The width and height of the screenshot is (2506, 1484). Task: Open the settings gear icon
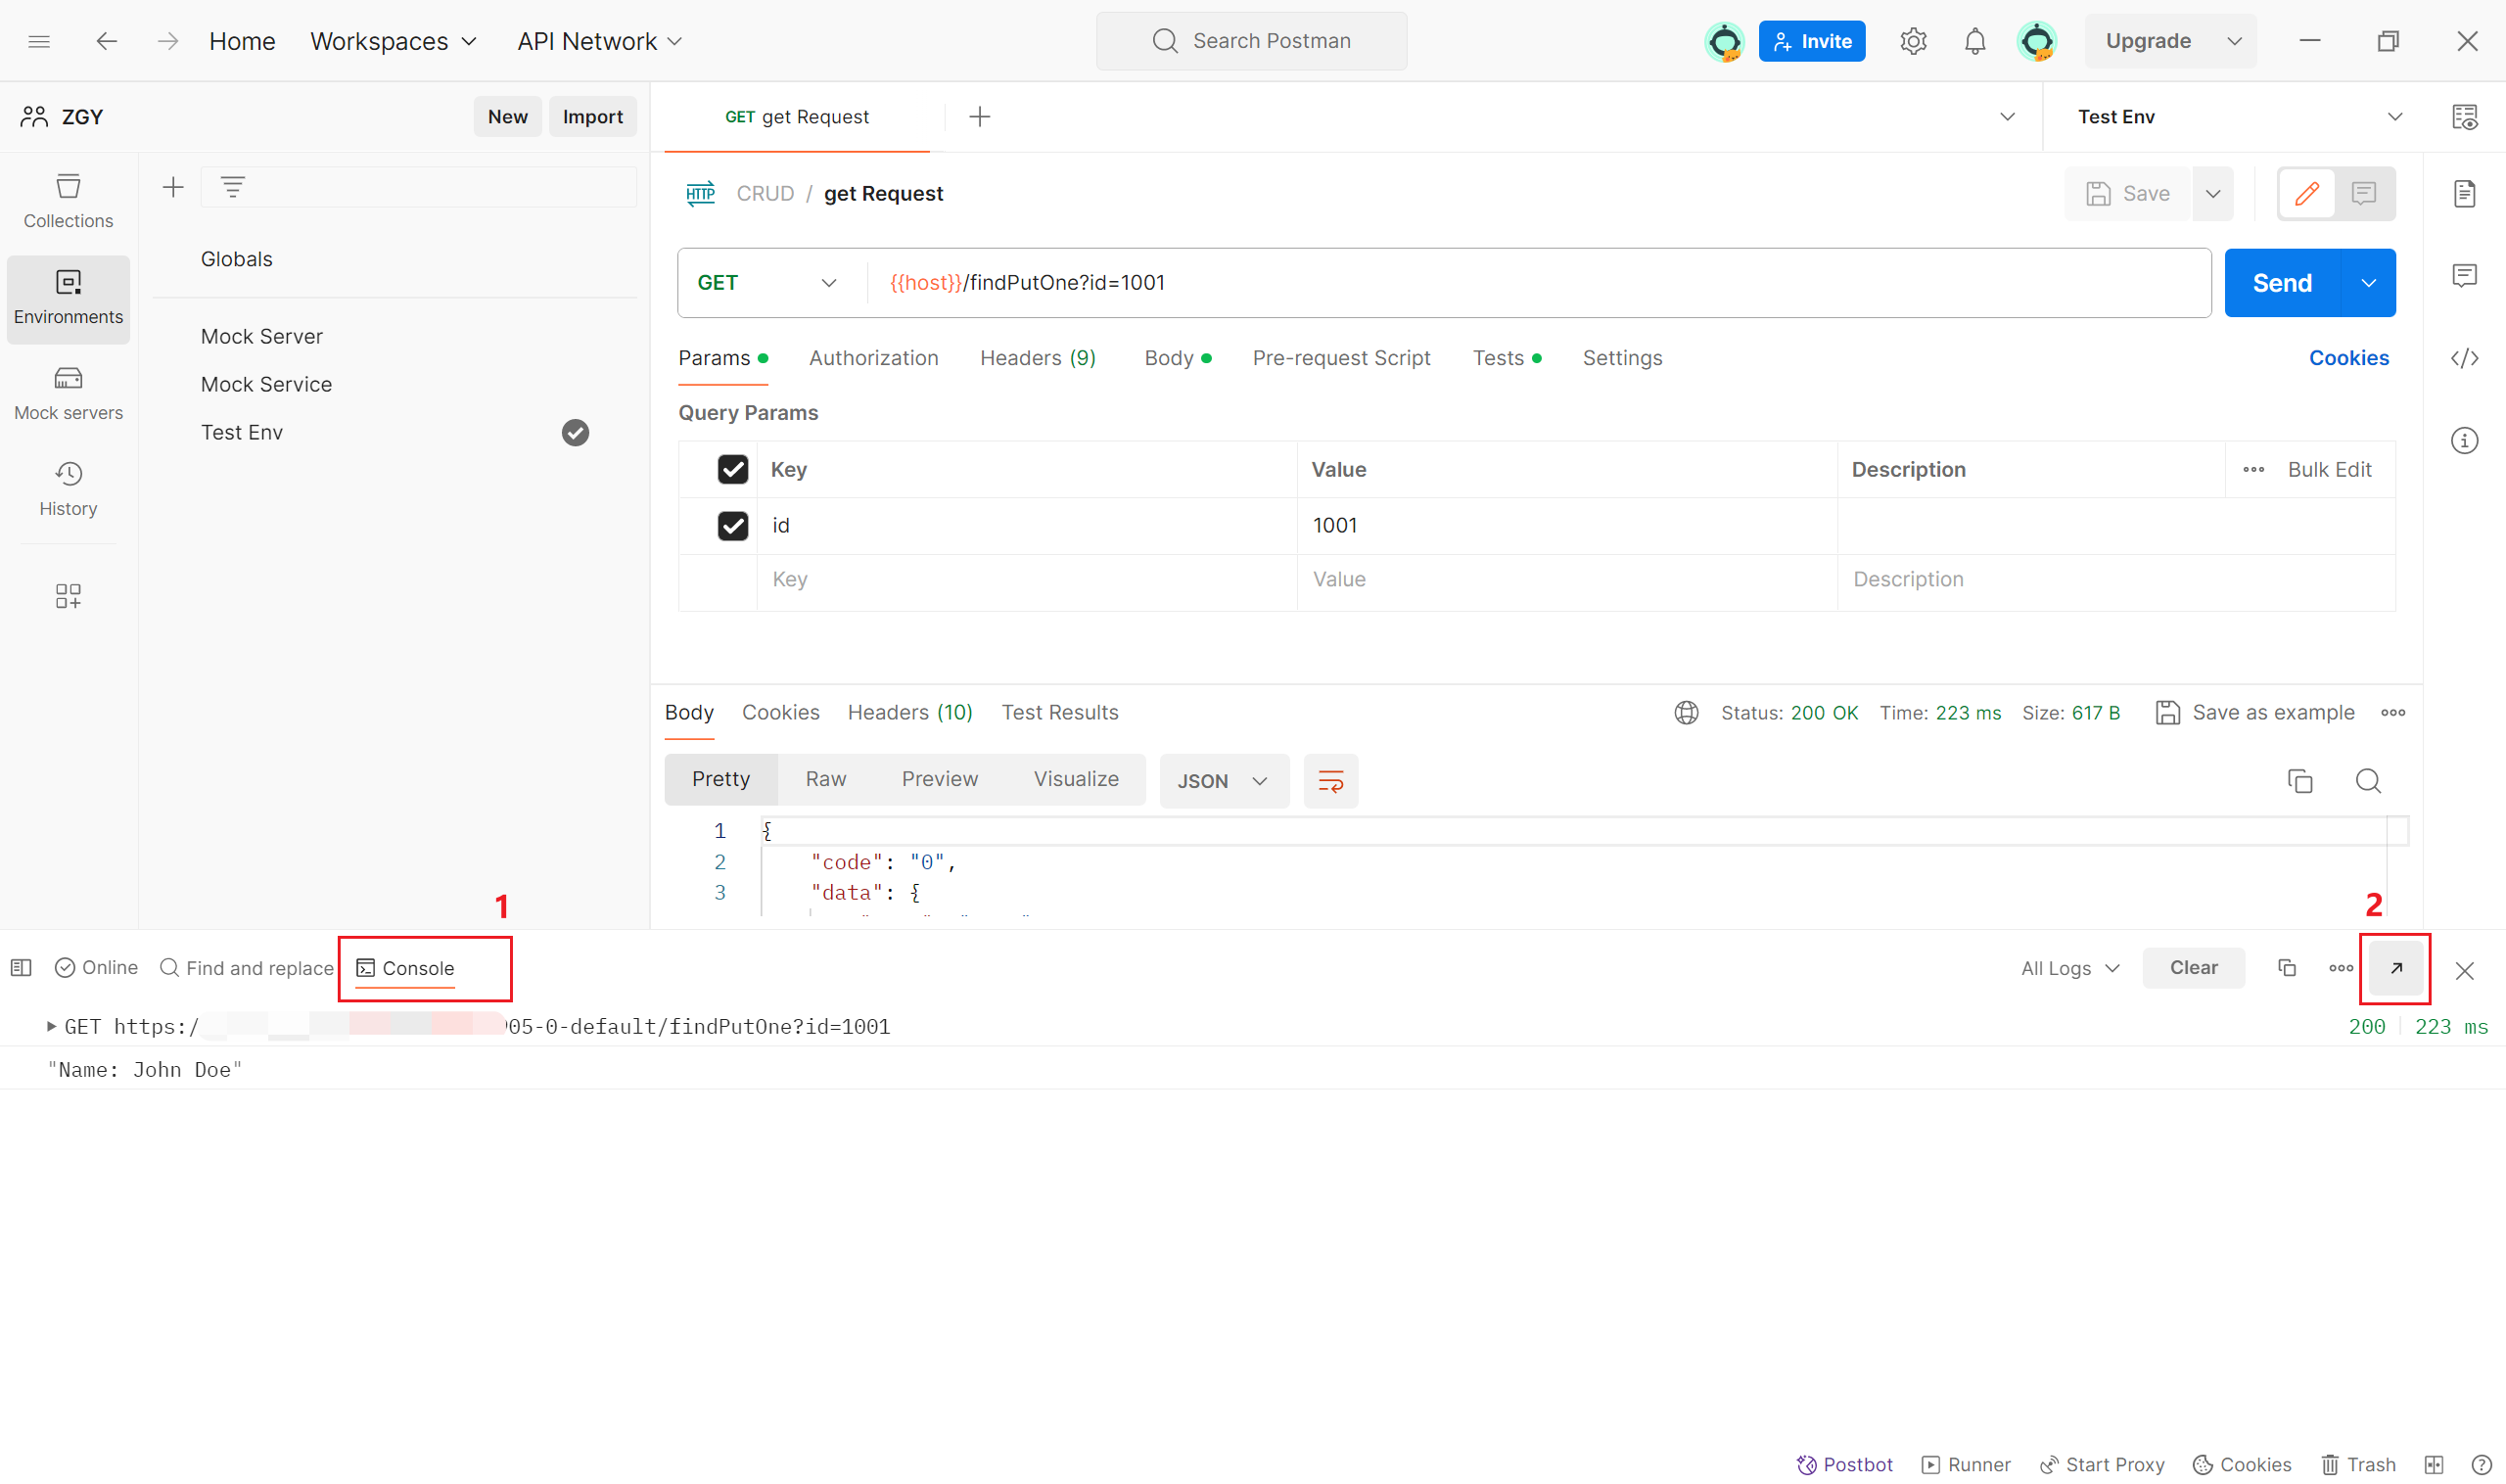tap(1912, 41)
